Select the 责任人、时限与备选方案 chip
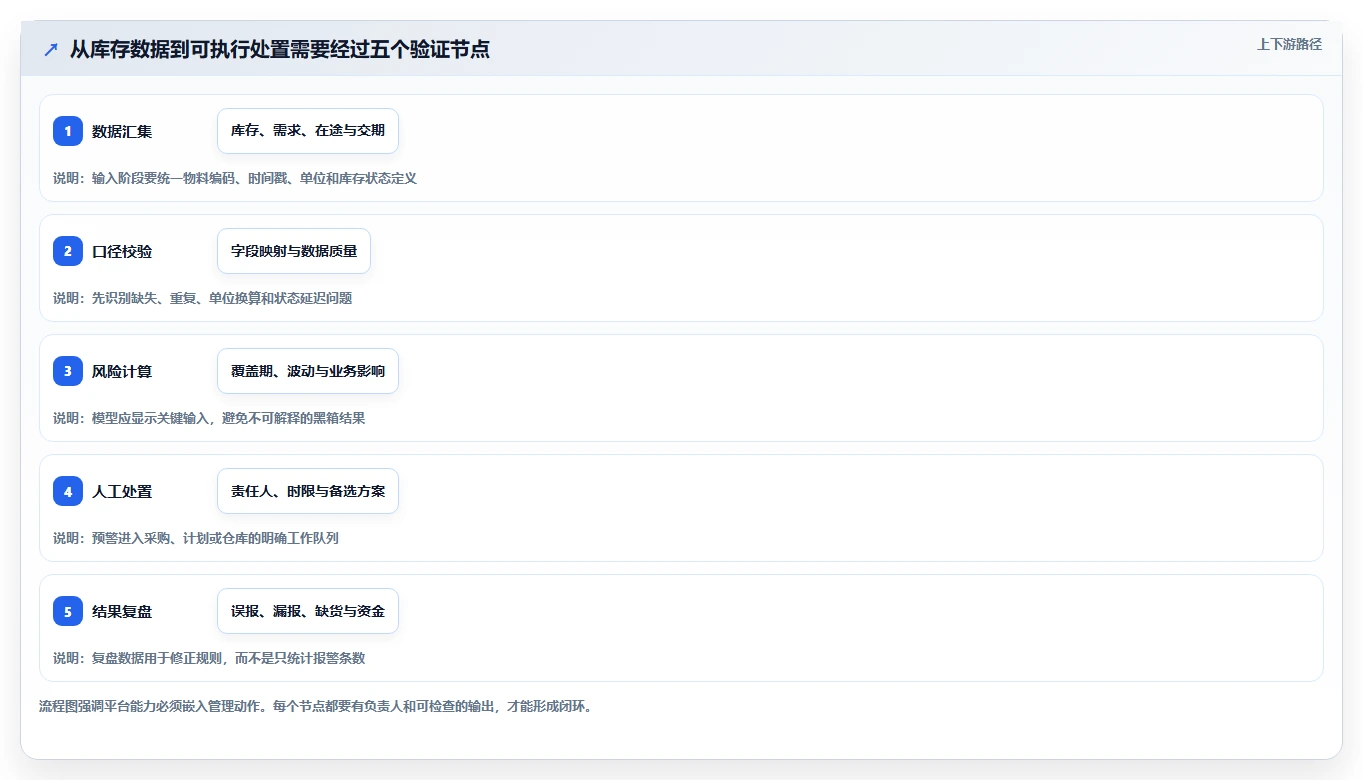The image size is (1363, 780). click(308, 491)
